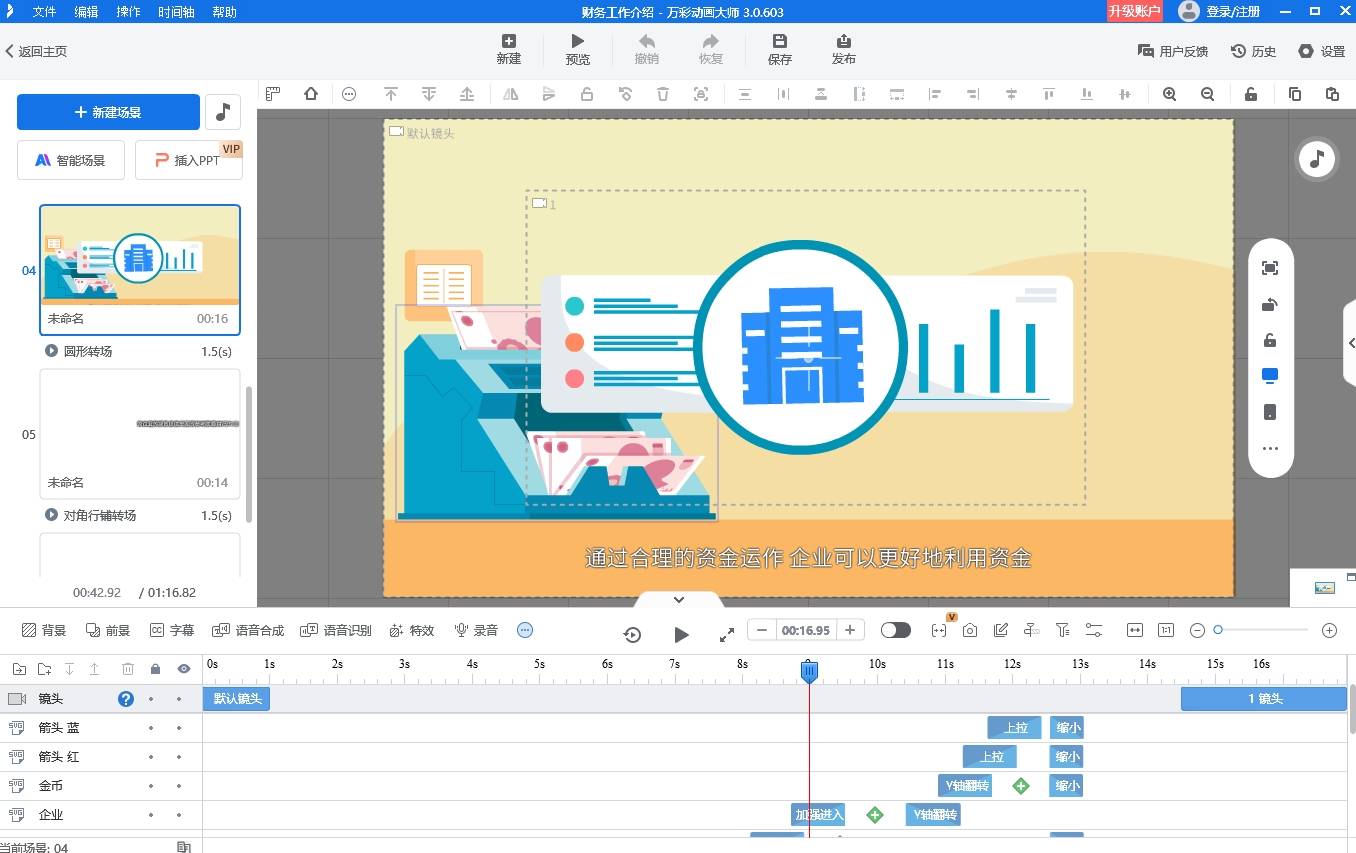Toggle the lock icon in timeline header
The image size is (1356, 853).
point(155,669)
